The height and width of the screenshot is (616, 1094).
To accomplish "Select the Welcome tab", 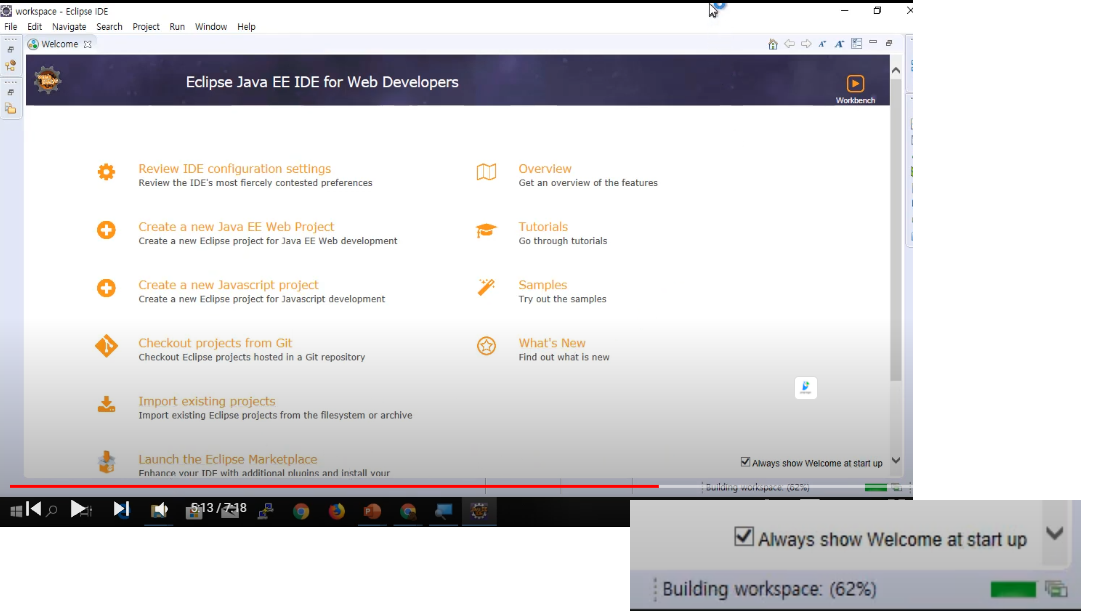I will coord(60,45).
